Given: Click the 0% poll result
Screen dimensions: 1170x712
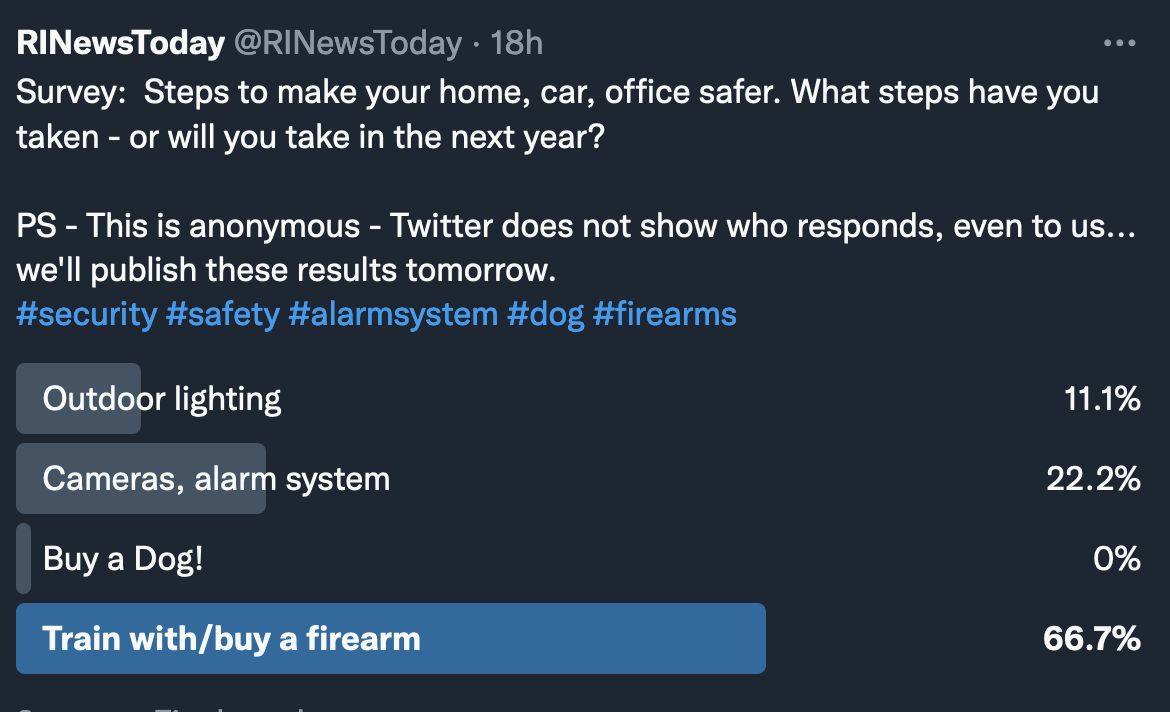Looking at the screenshot, I should tap(1117, 558).
